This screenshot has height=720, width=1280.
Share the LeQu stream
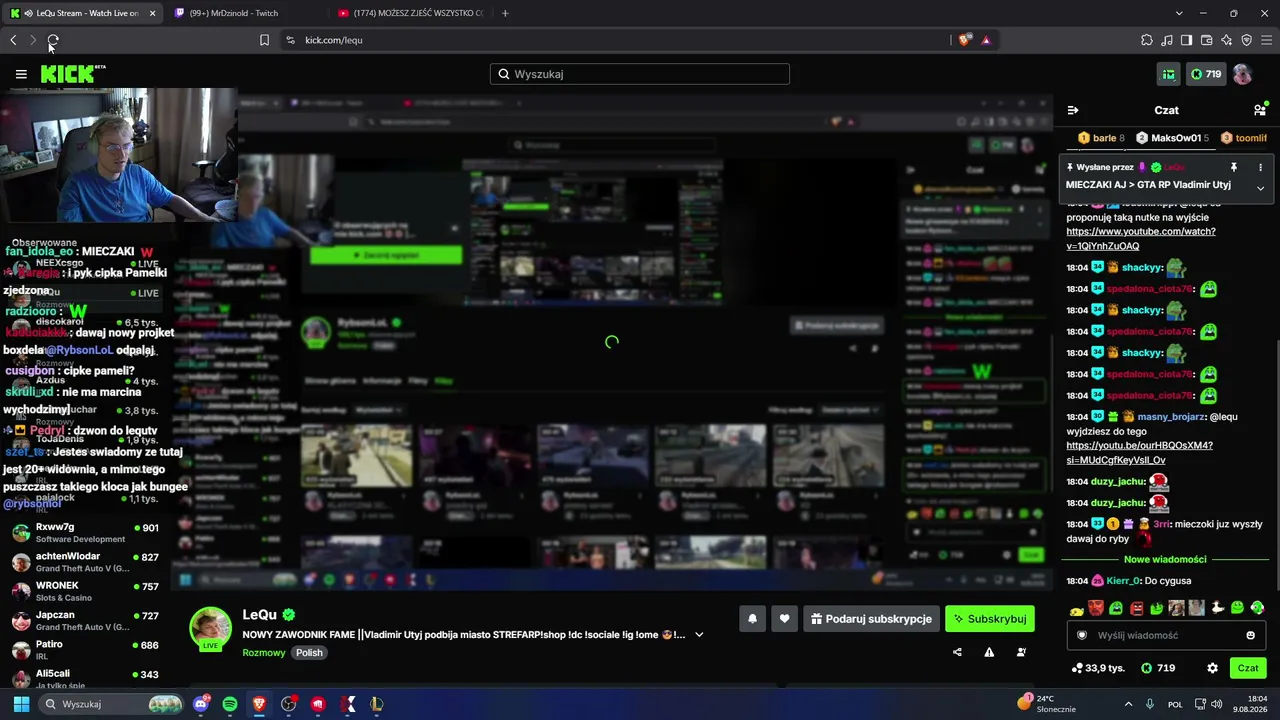957,652
